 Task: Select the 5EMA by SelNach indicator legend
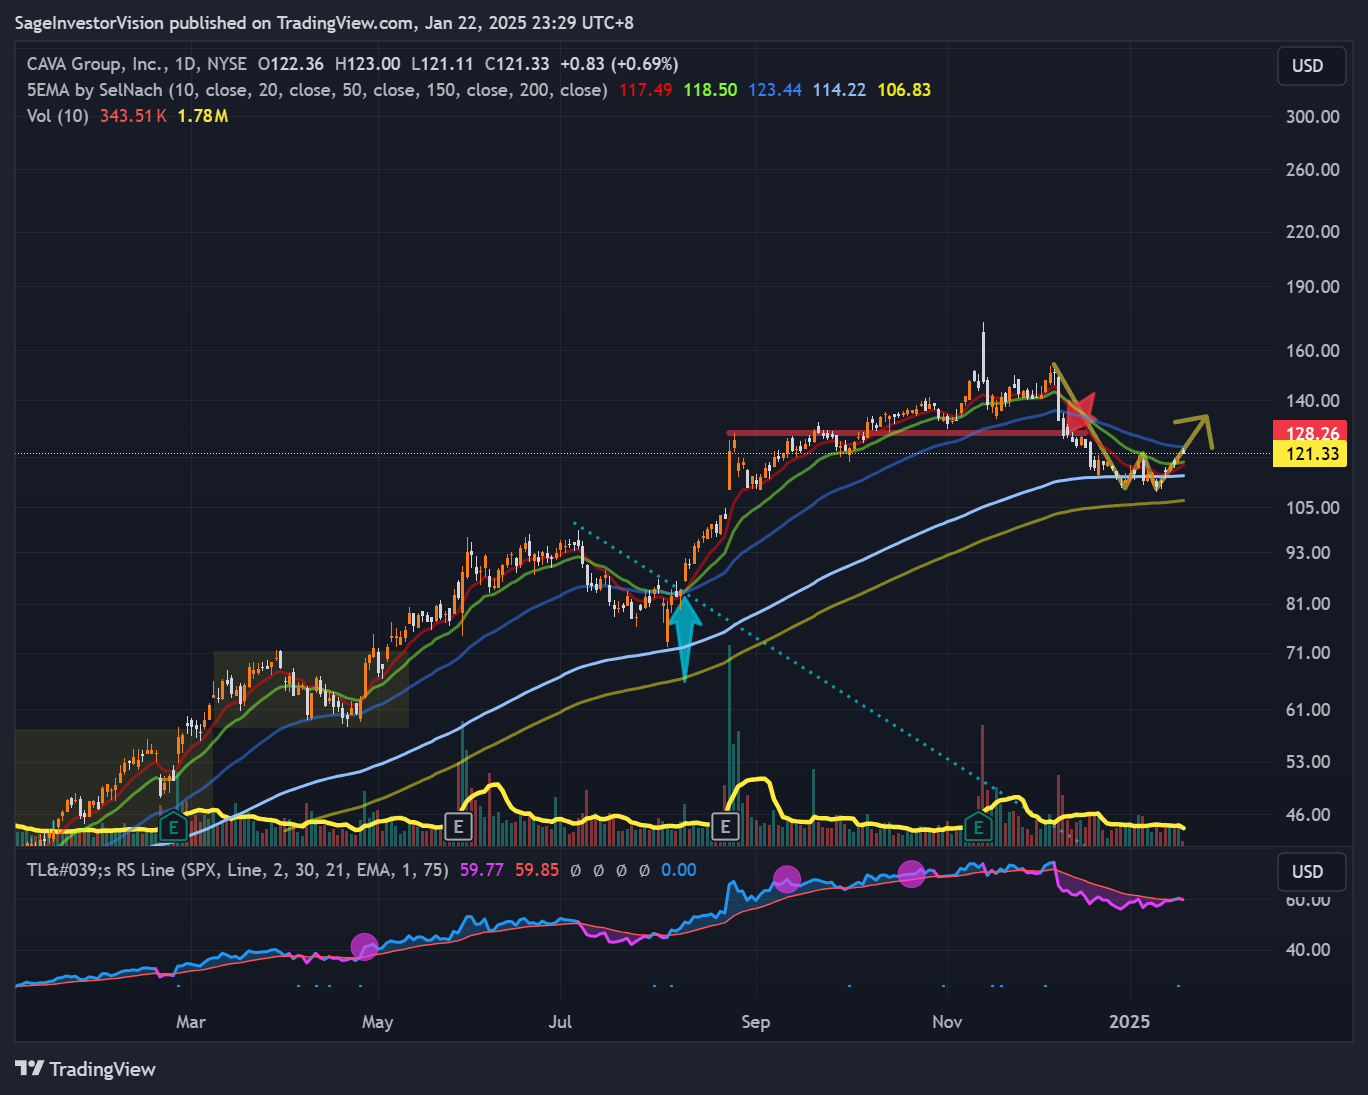click(x=317, y=90)
